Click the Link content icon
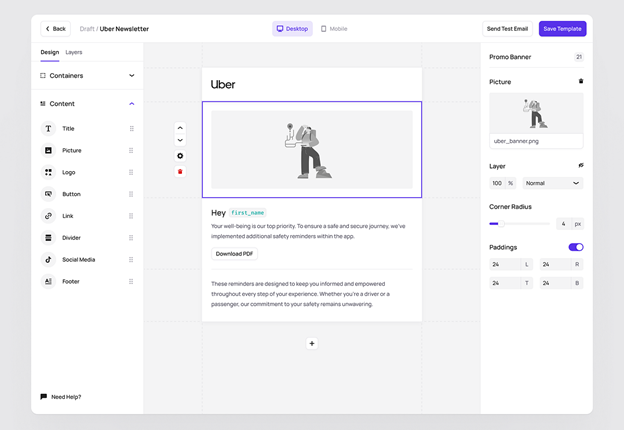The image size is (624, 430). coord(48,216)
